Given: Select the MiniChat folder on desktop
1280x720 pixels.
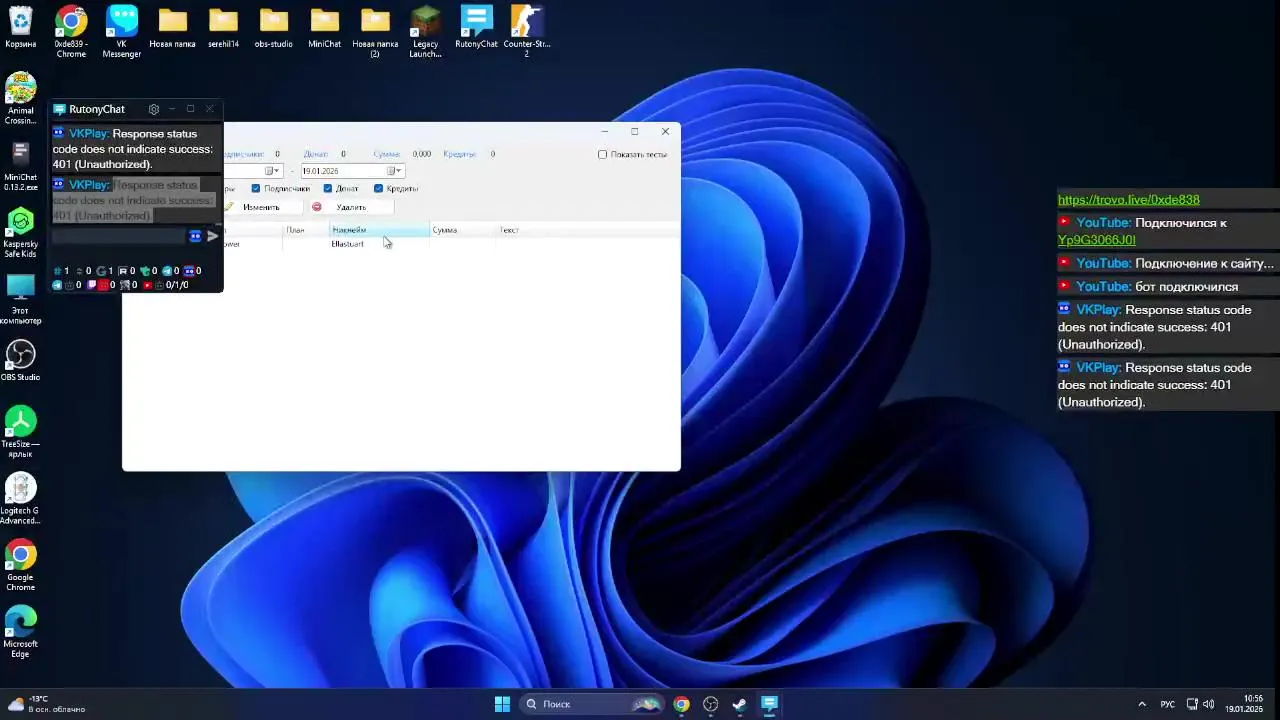Looking at the screenshot, I should click(324, 29).
